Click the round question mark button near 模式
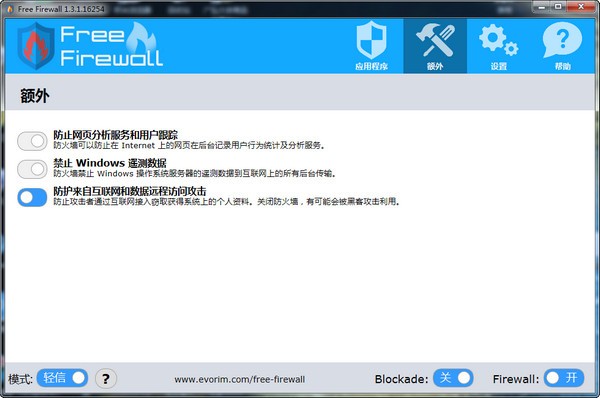The image size is (600, 398). click(x=106, y=378)
